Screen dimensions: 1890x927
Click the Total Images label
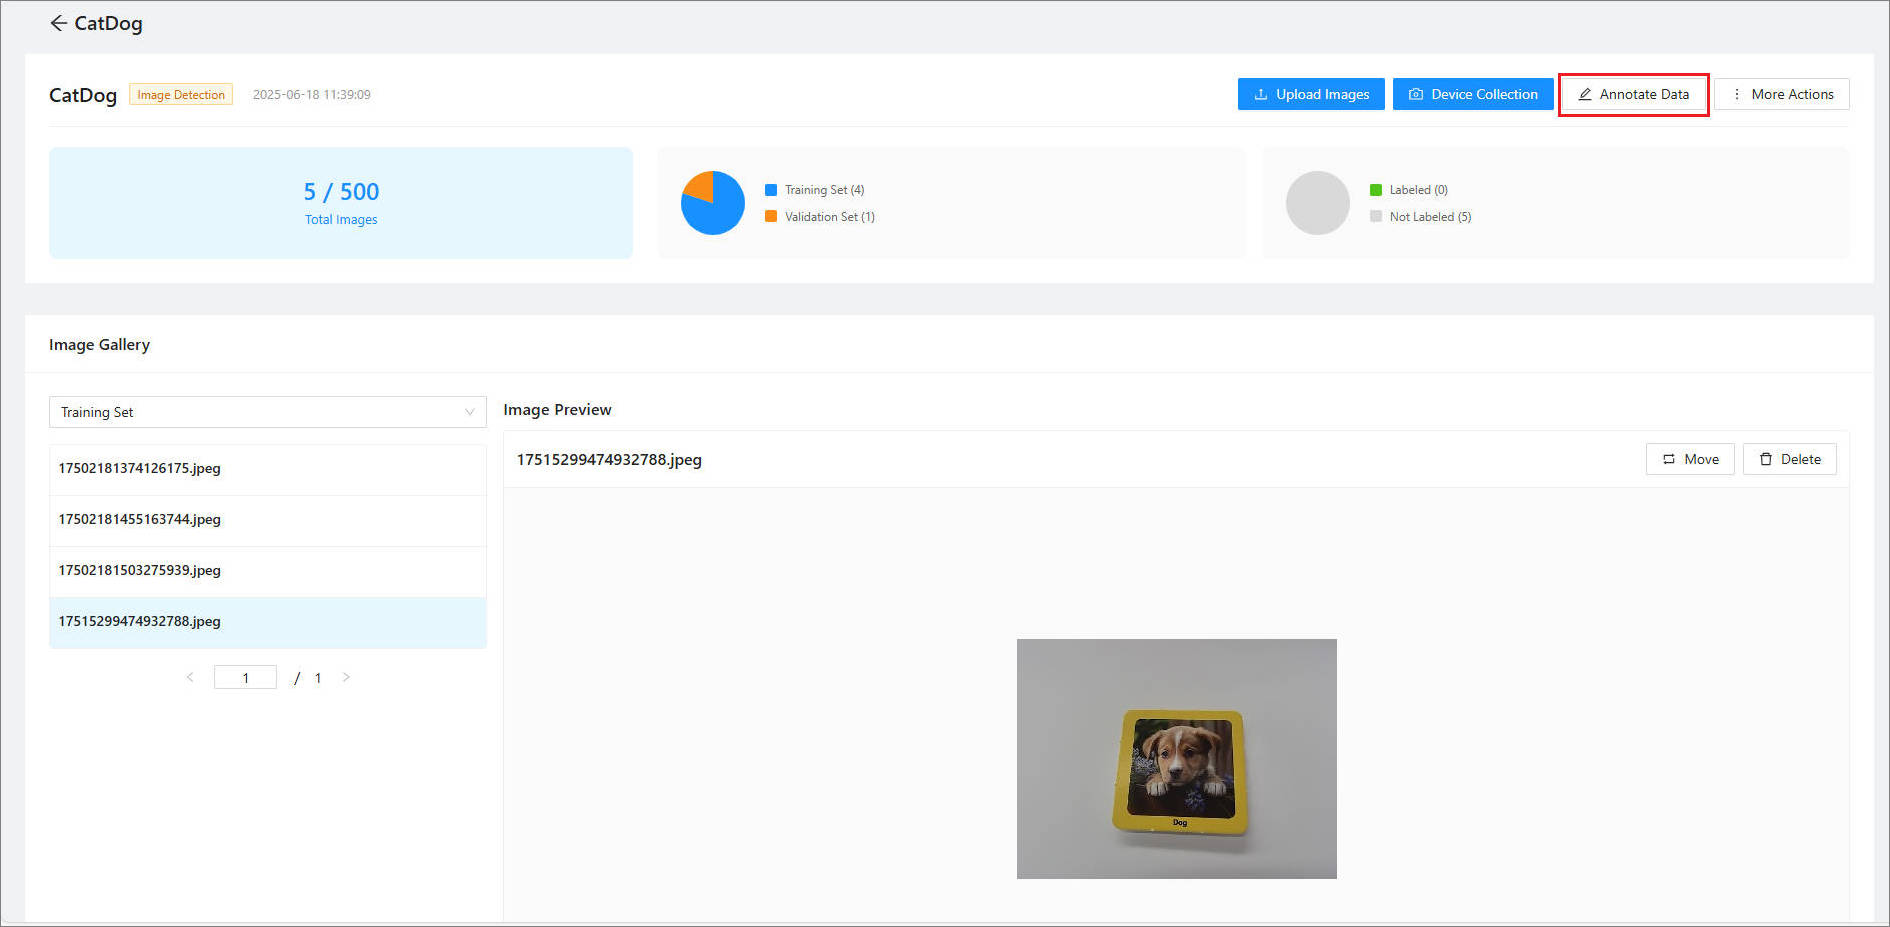click(341, 220)
